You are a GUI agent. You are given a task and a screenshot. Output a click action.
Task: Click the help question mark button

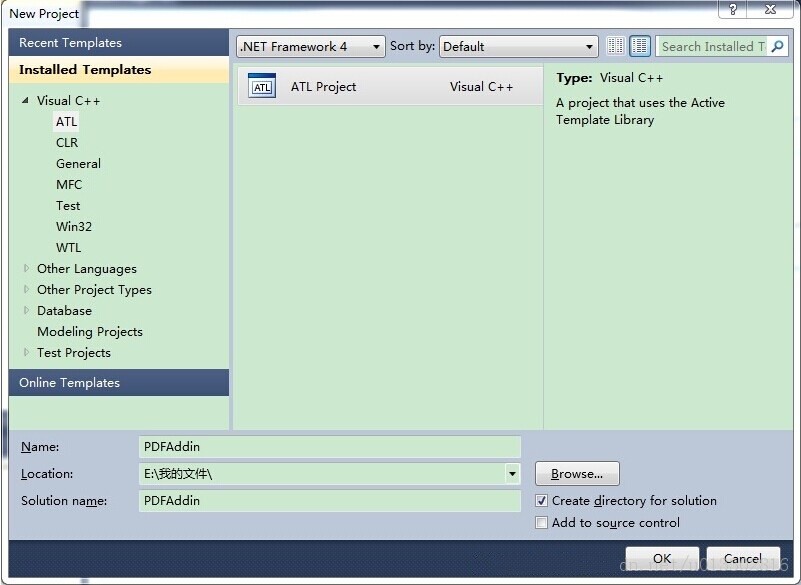(x=733, y=9)
